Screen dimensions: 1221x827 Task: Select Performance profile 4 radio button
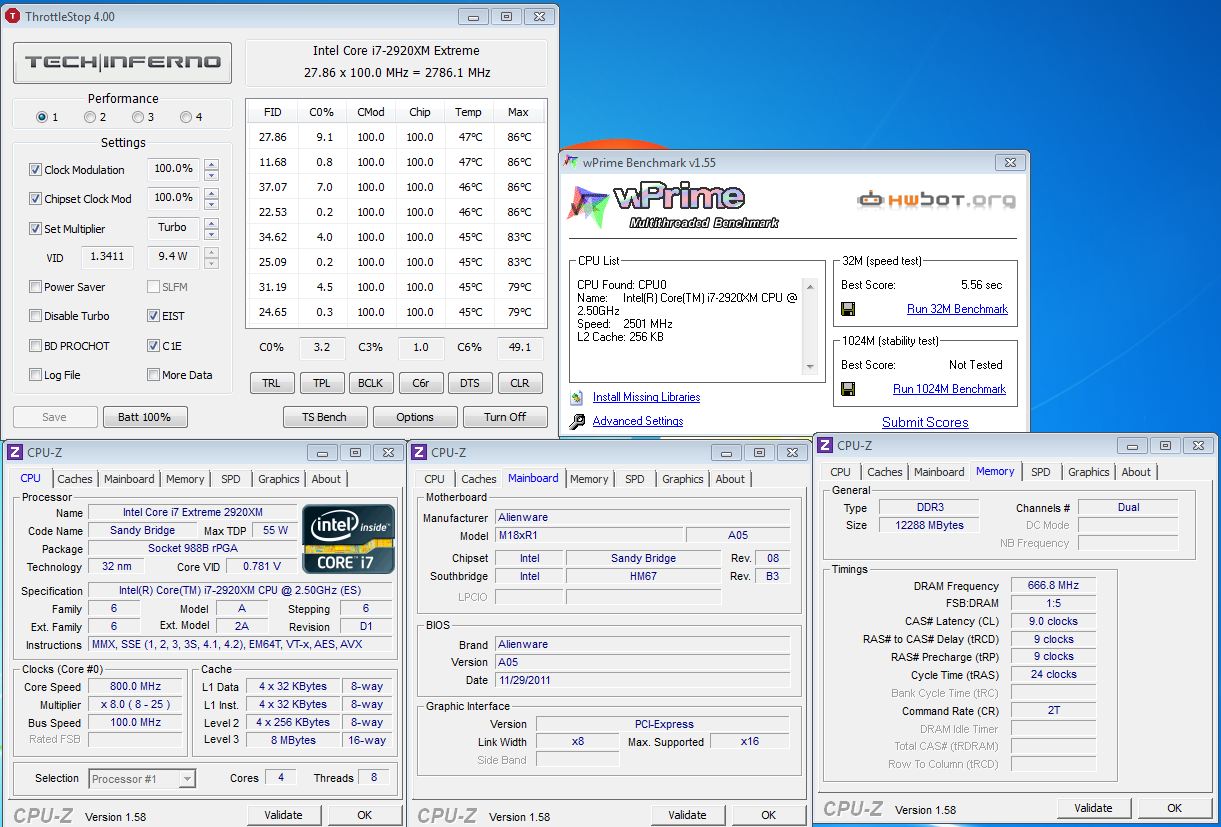point(185,117)
